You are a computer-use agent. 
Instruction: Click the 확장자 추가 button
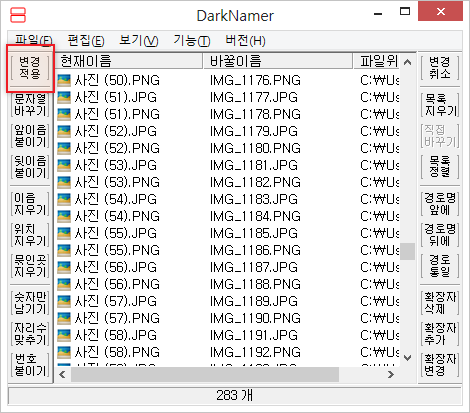[440, 334]
